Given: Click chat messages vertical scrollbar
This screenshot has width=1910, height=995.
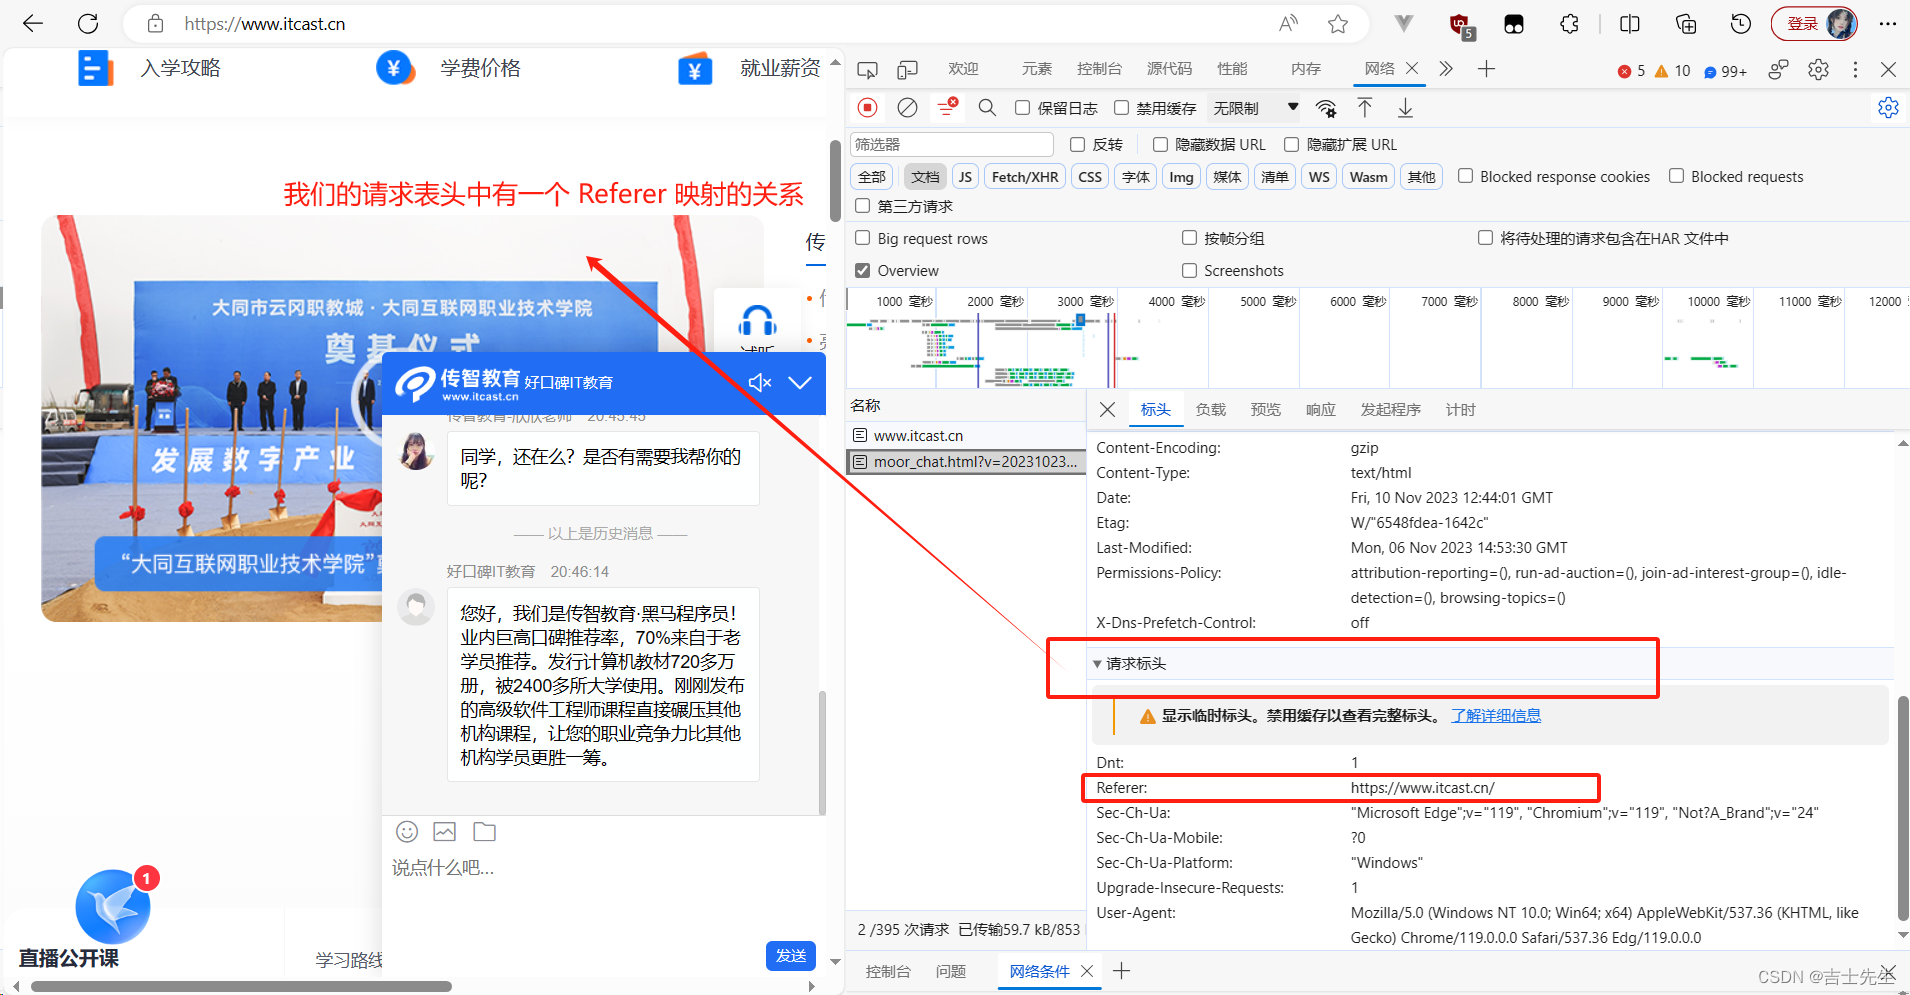Looking at the screenshot, I should [x=822, y=751].
